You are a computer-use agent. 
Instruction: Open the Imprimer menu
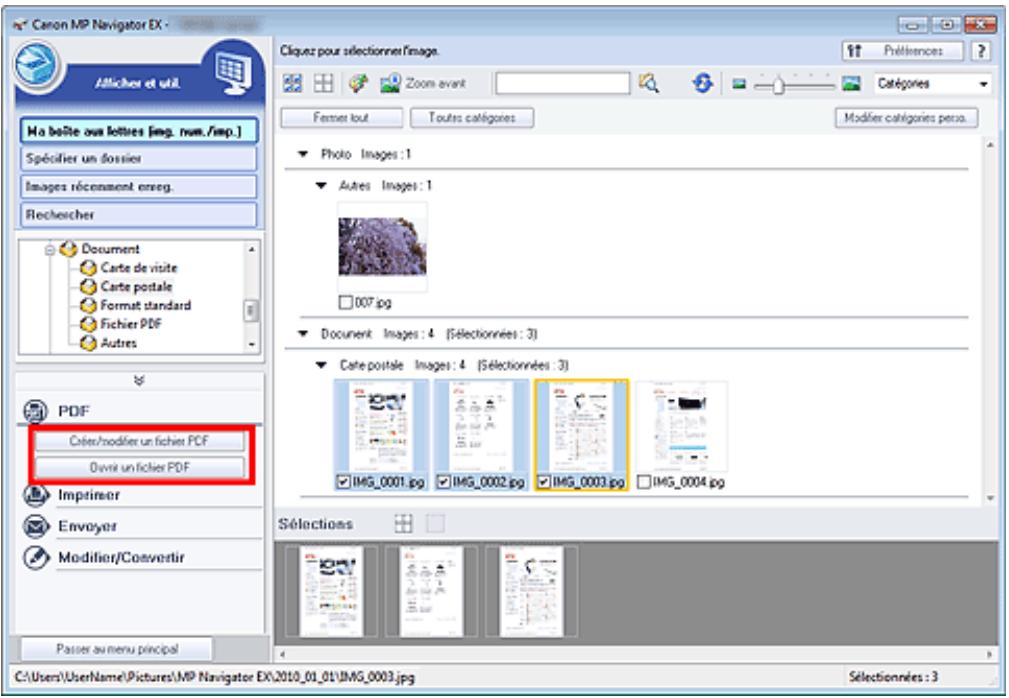89,495
